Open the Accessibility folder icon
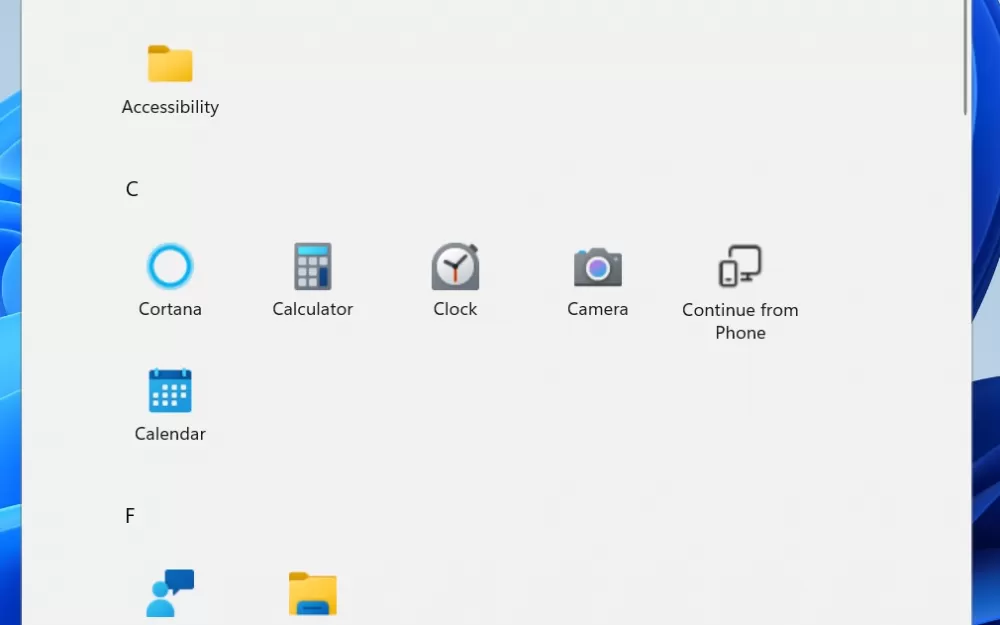The height and width of the screenshot is (625, 1000). point(170,64)
